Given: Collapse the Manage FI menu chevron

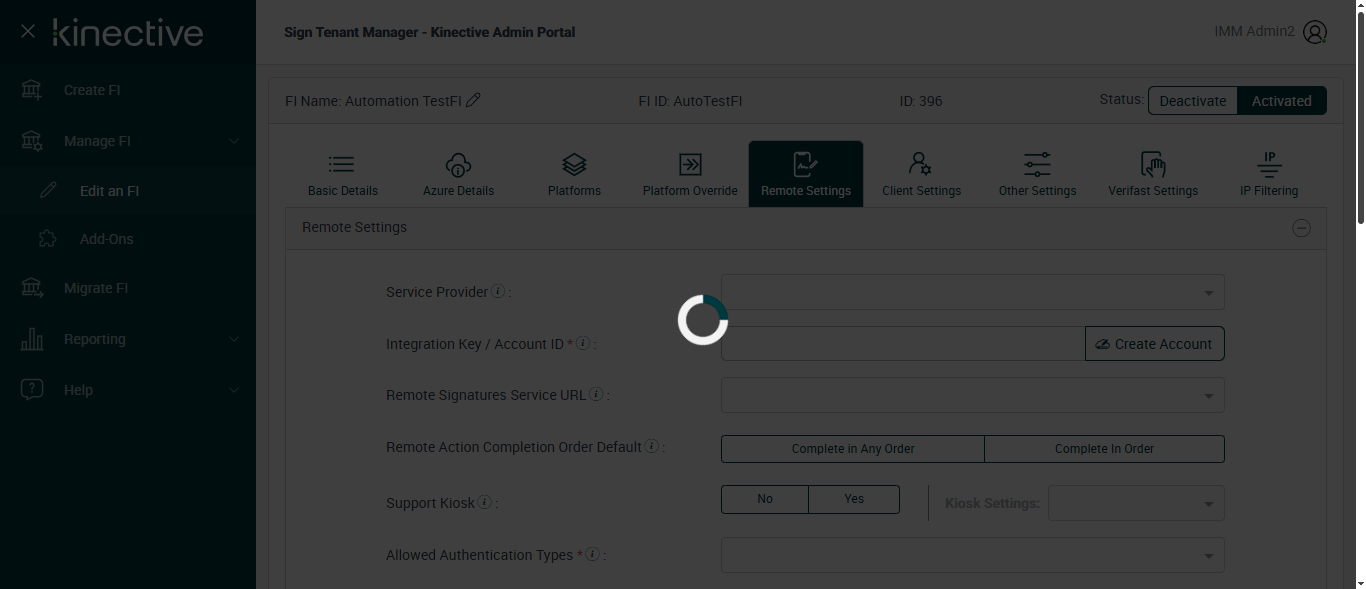Looking at the screenshot, I should pos(234,141).
